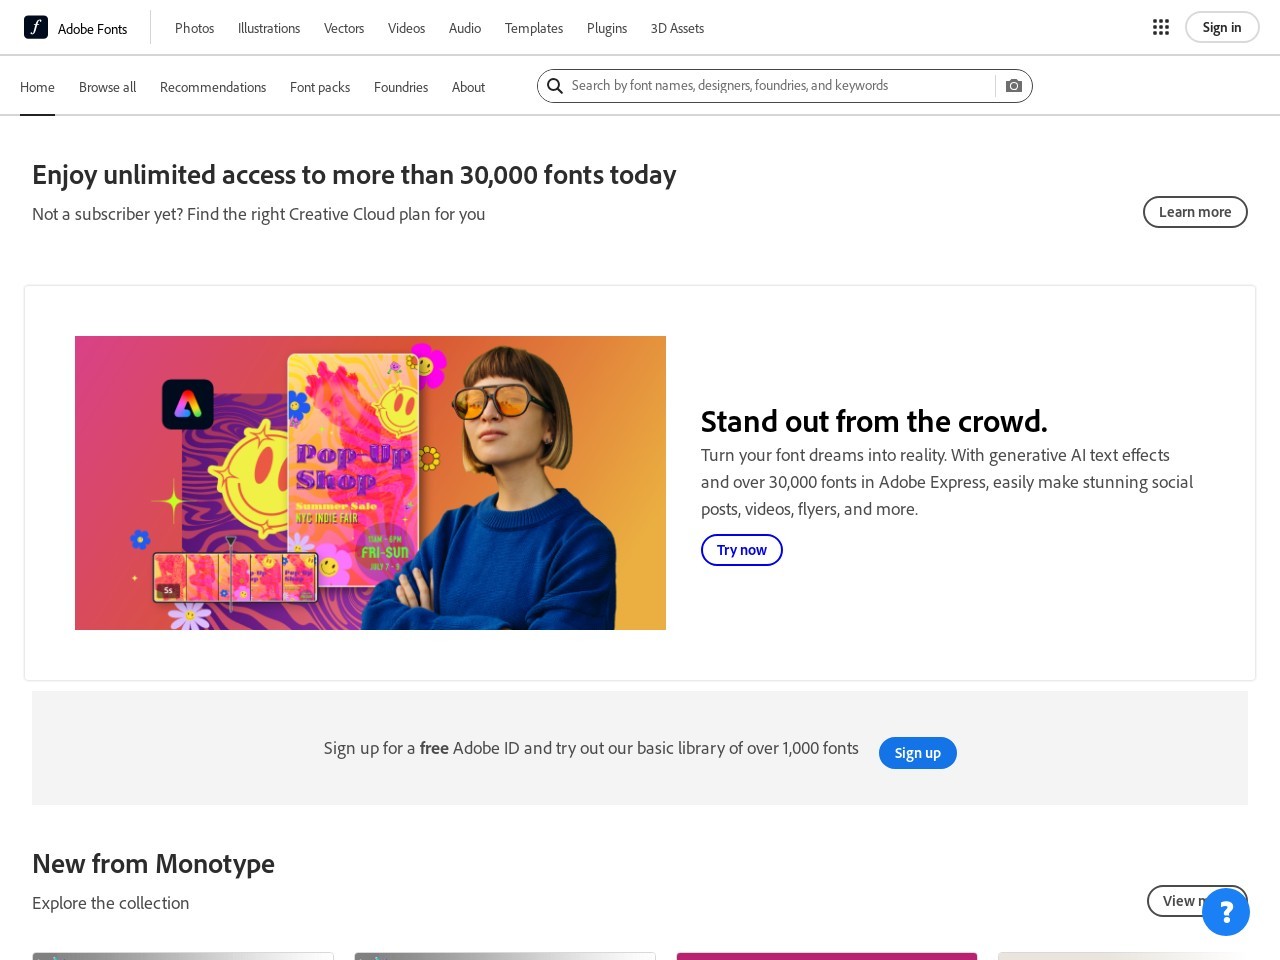Open the Templates menu link
This screenshot has height=960, width=1280.
click(x=534, y=28)
